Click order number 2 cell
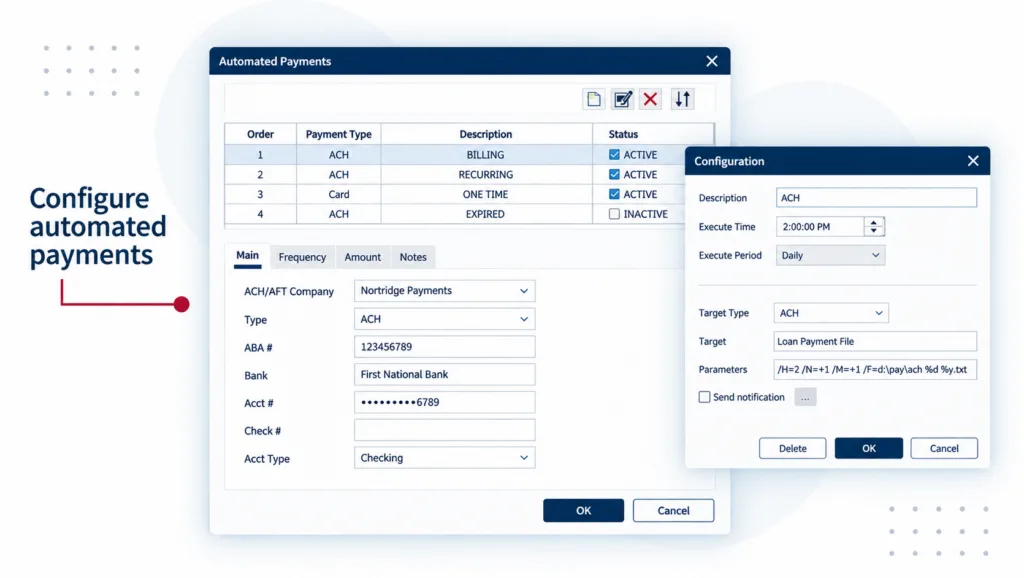The height and width of the screenshot is (578, 1024). (x=260, y=174)
